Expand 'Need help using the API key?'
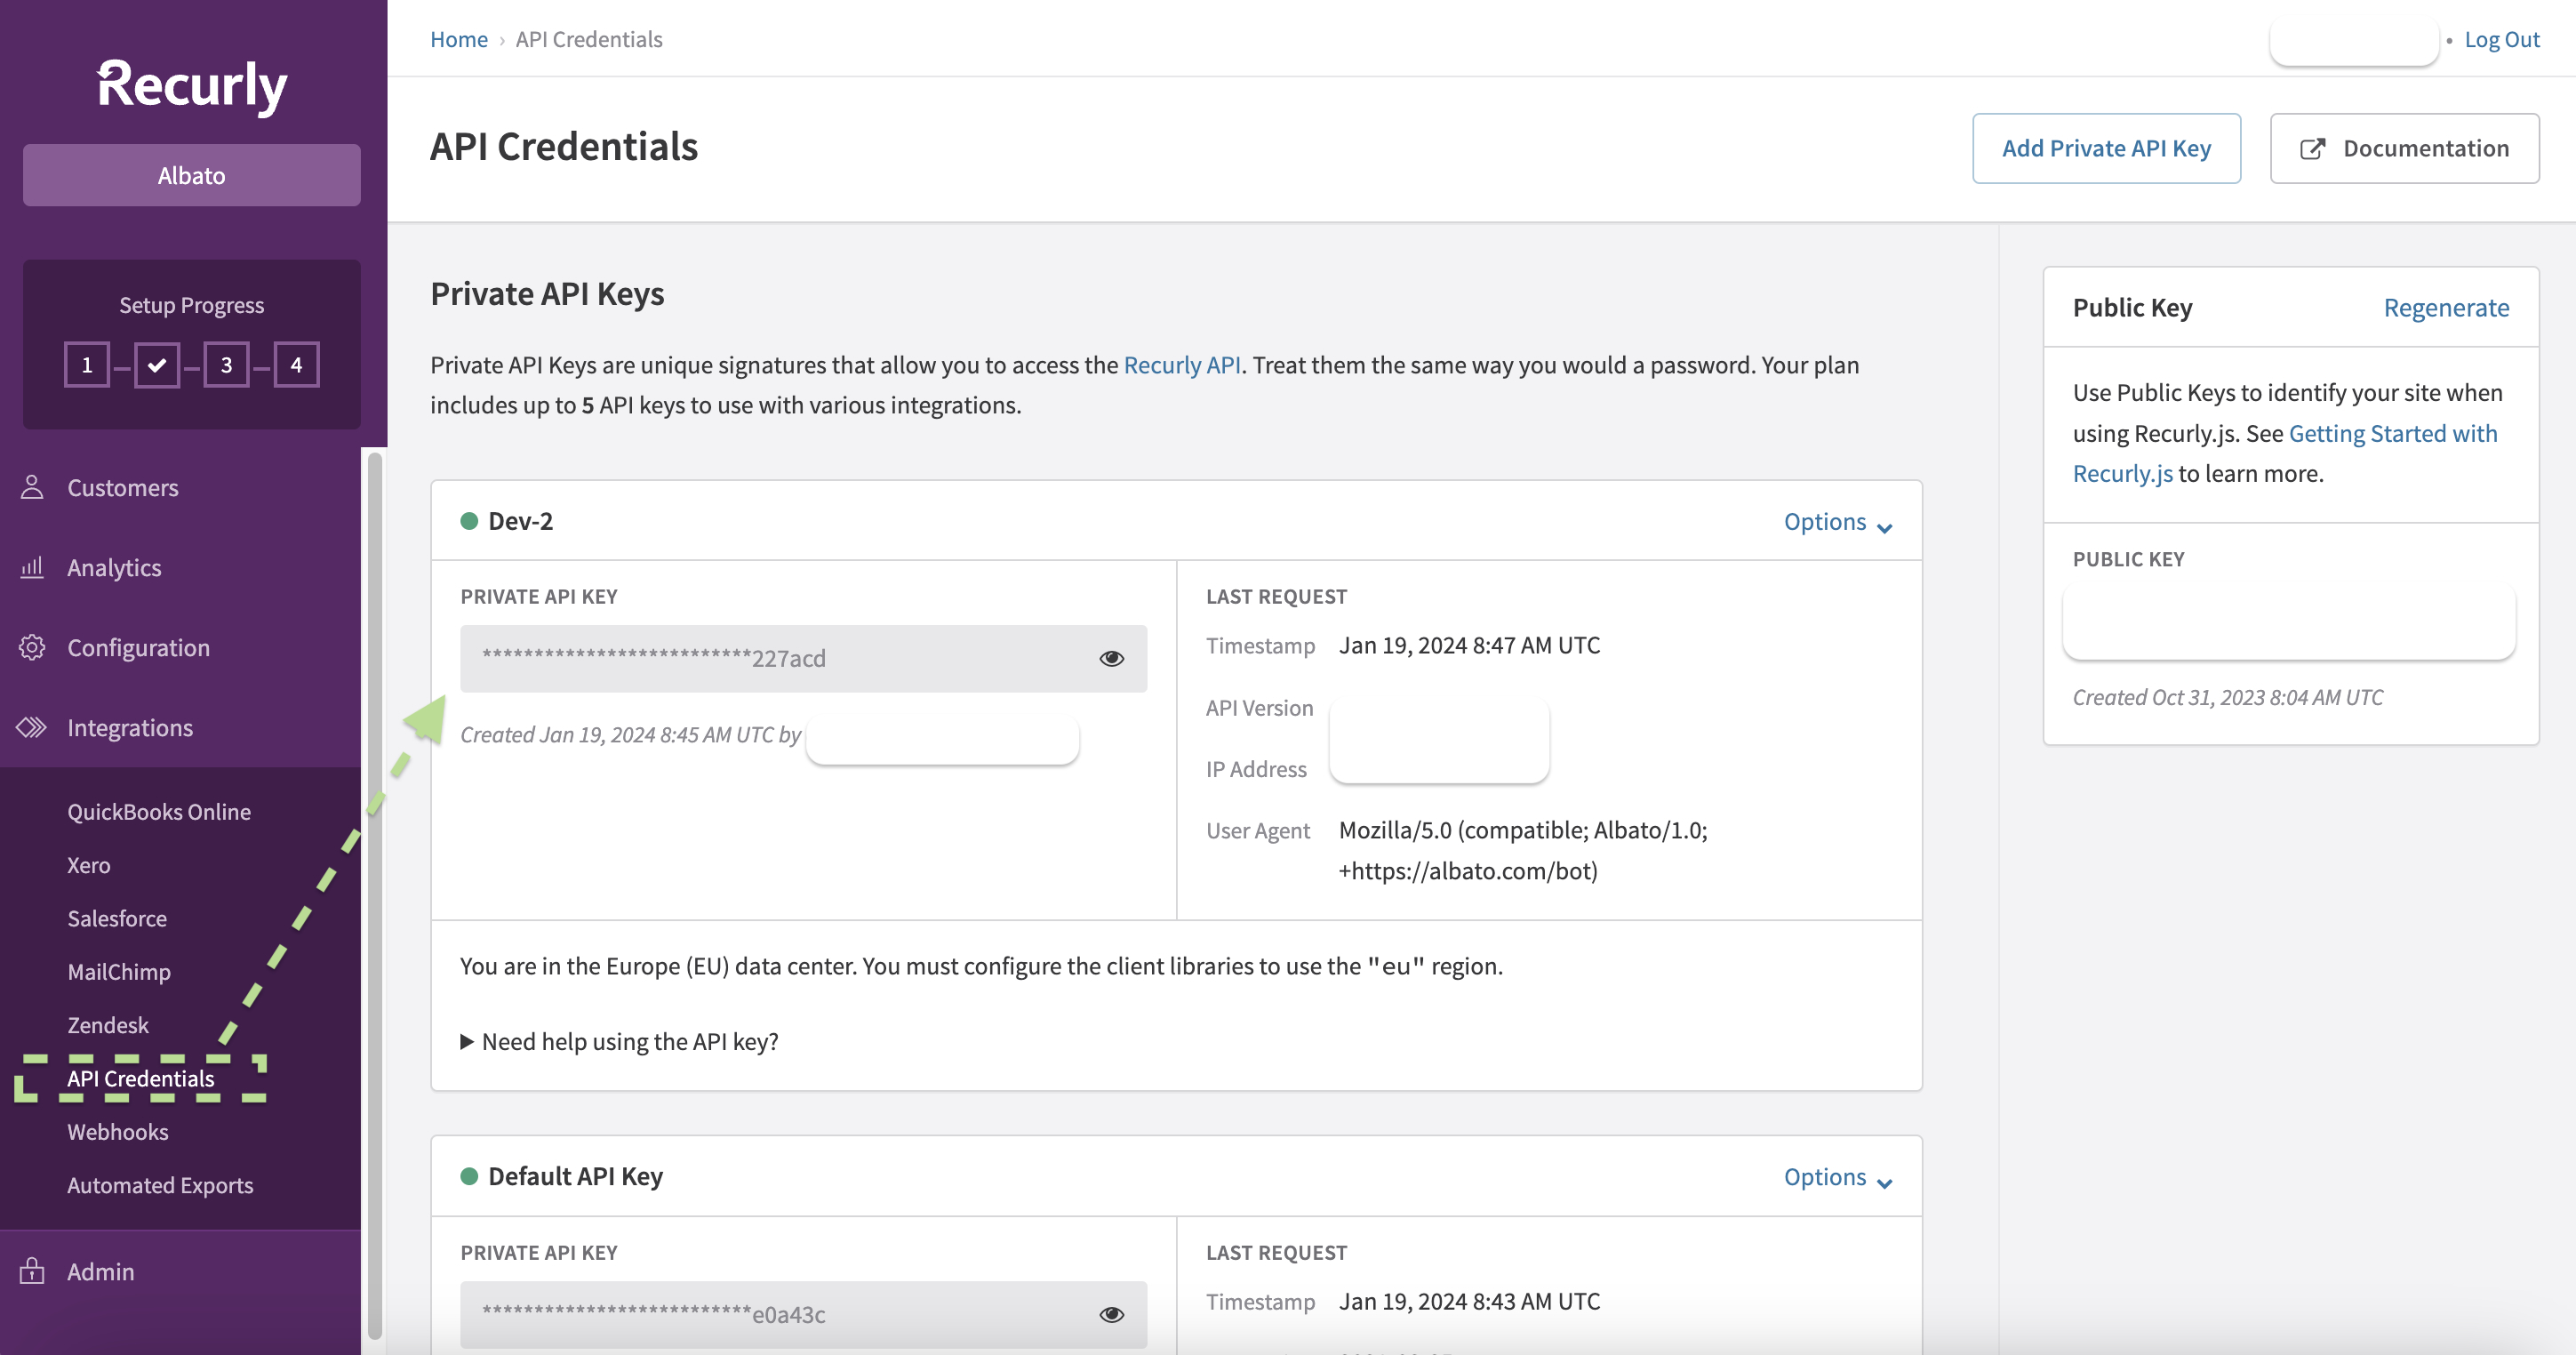The width and height of the screenshot is (2576, 1355). coord(619,1041)
